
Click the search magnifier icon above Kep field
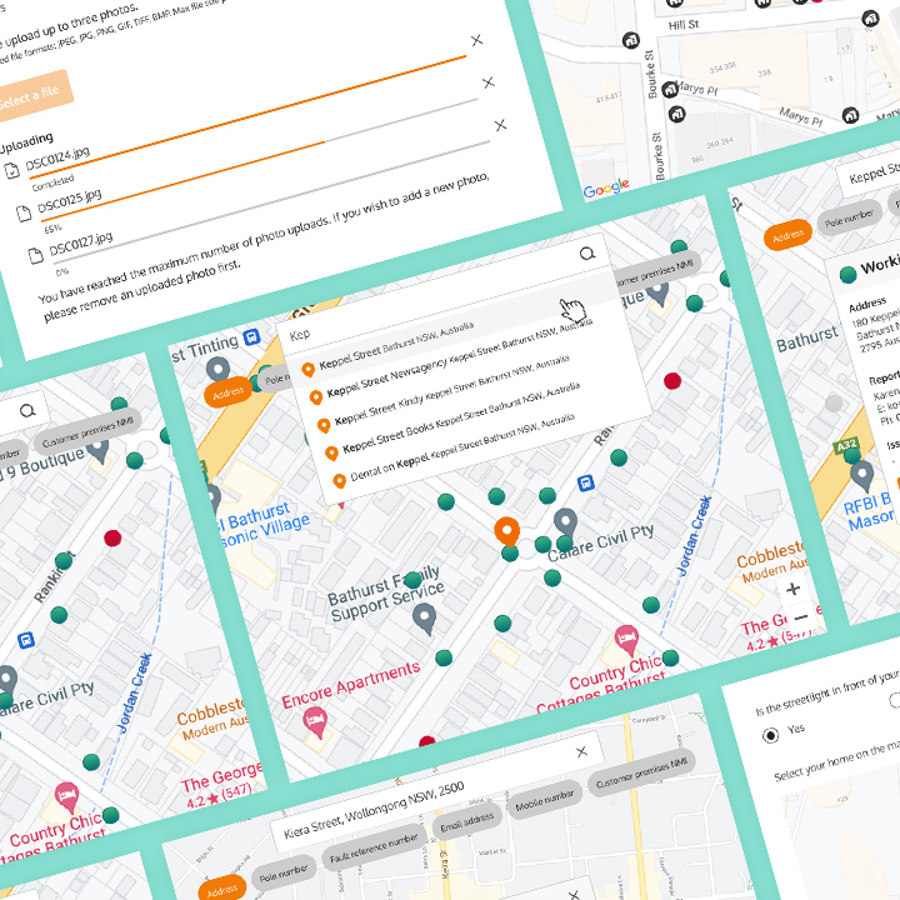coord(587,253)
